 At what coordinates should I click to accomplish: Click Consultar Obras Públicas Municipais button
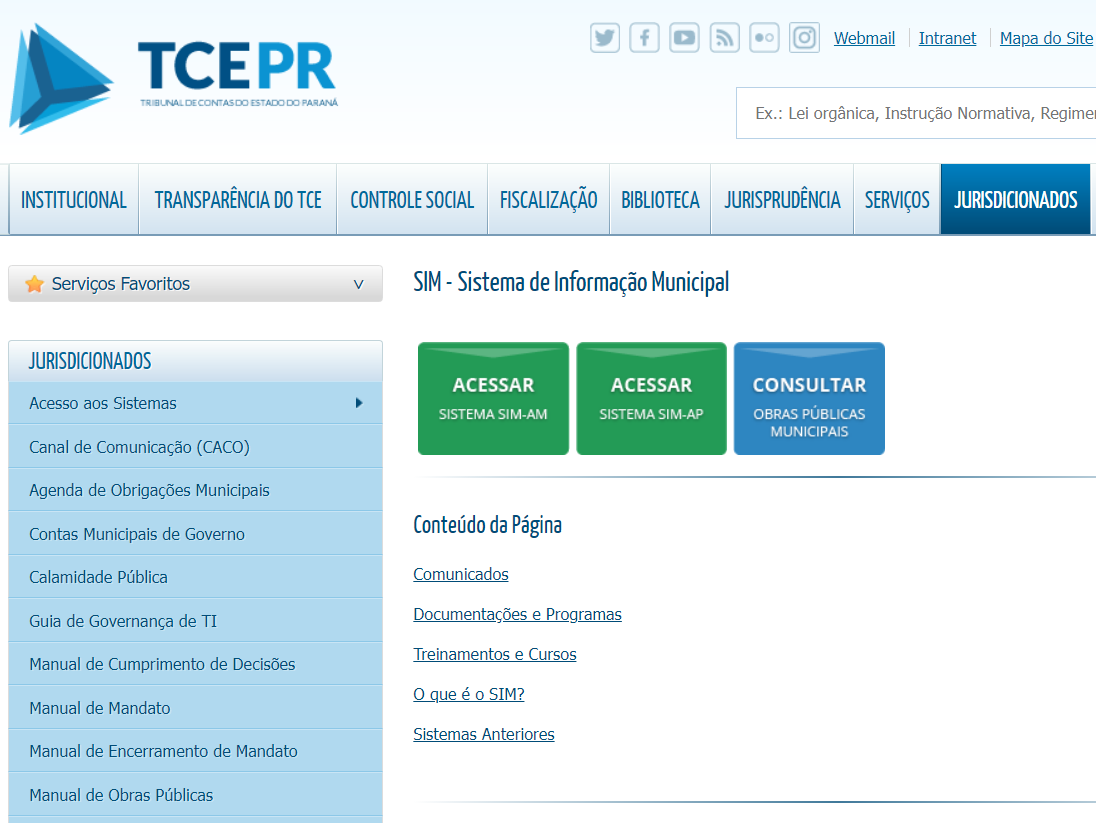click(x=809, y=399)
